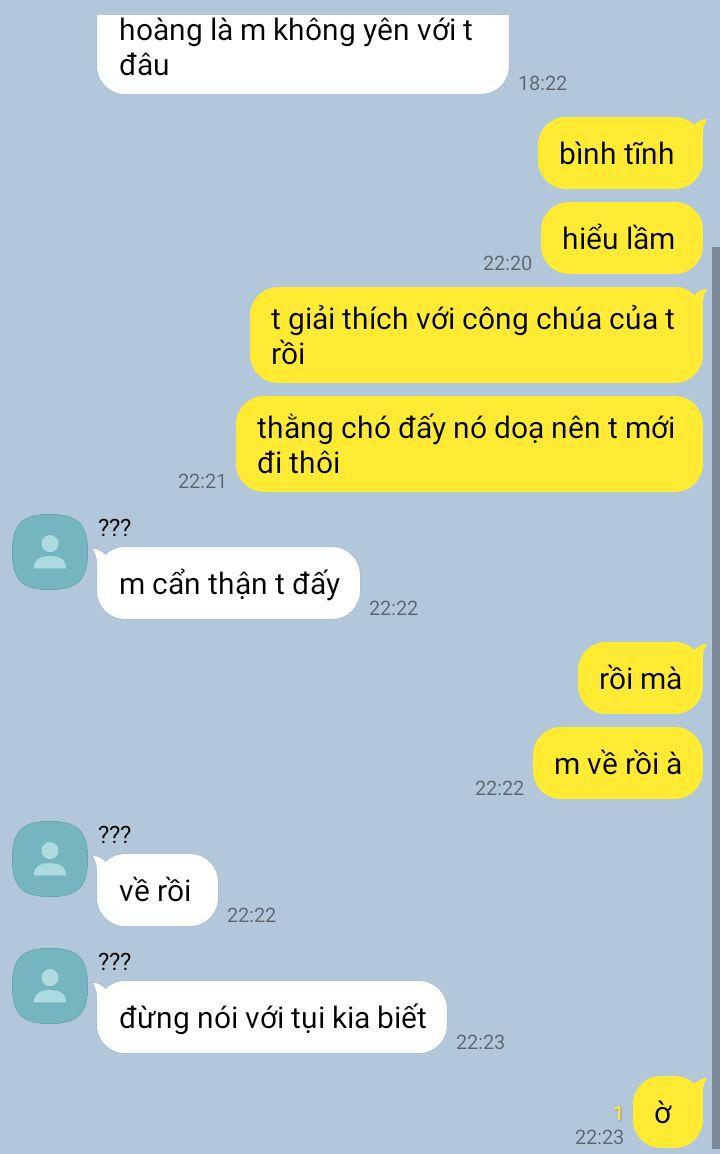Viewport: 720px width, 1154px height.
Task: Click the chat scrollbar on the right edge
Action: [x=716, y=699]
